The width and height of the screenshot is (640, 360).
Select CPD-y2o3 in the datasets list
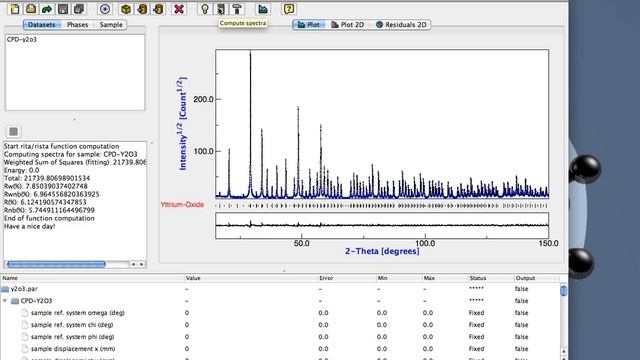pos(22,40)
